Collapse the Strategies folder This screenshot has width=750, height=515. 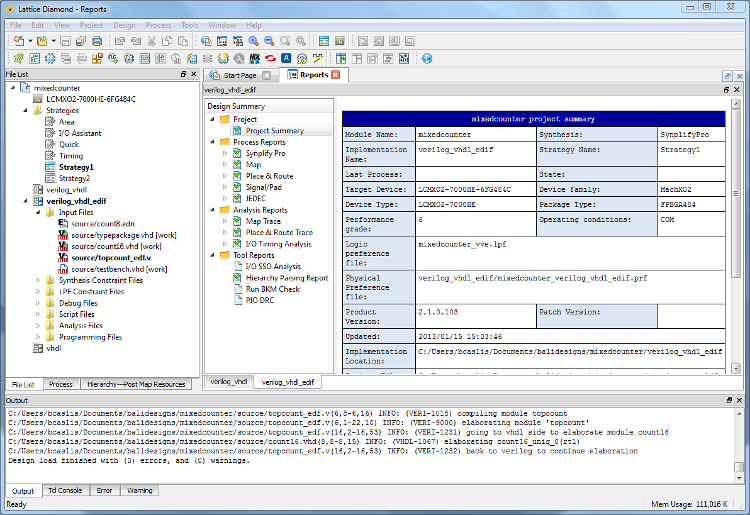coord(25,111)
